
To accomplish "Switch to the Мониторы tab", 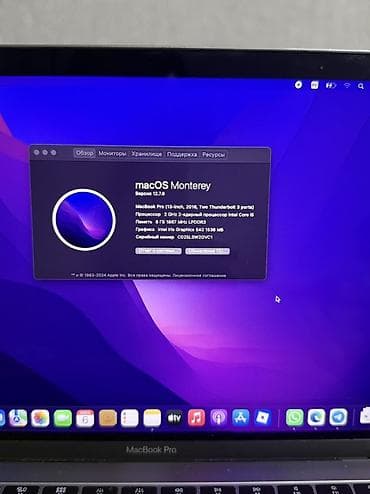I will point(112,154).
